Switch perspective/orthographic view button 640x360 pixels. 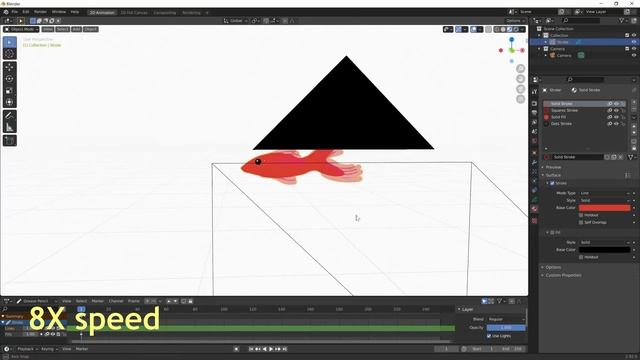pos(520,99)
